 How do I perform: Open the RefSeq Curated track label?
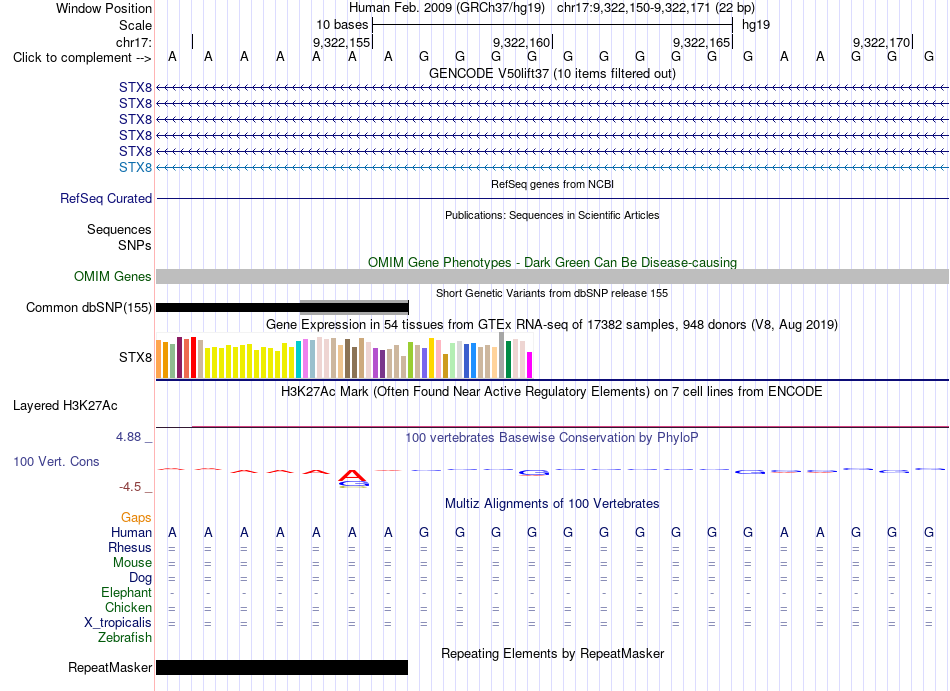(106, 199)
